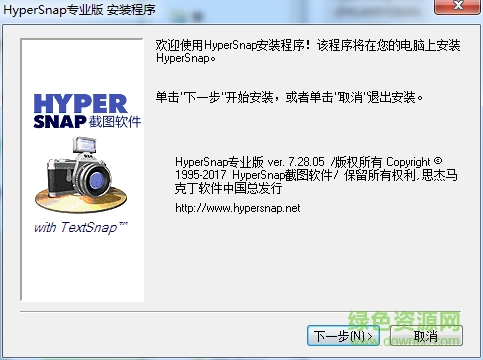This screenshot has height=360, width=483.
Task: Click the 'with TextSnap' caption
Action: click(x=81, y=227)
